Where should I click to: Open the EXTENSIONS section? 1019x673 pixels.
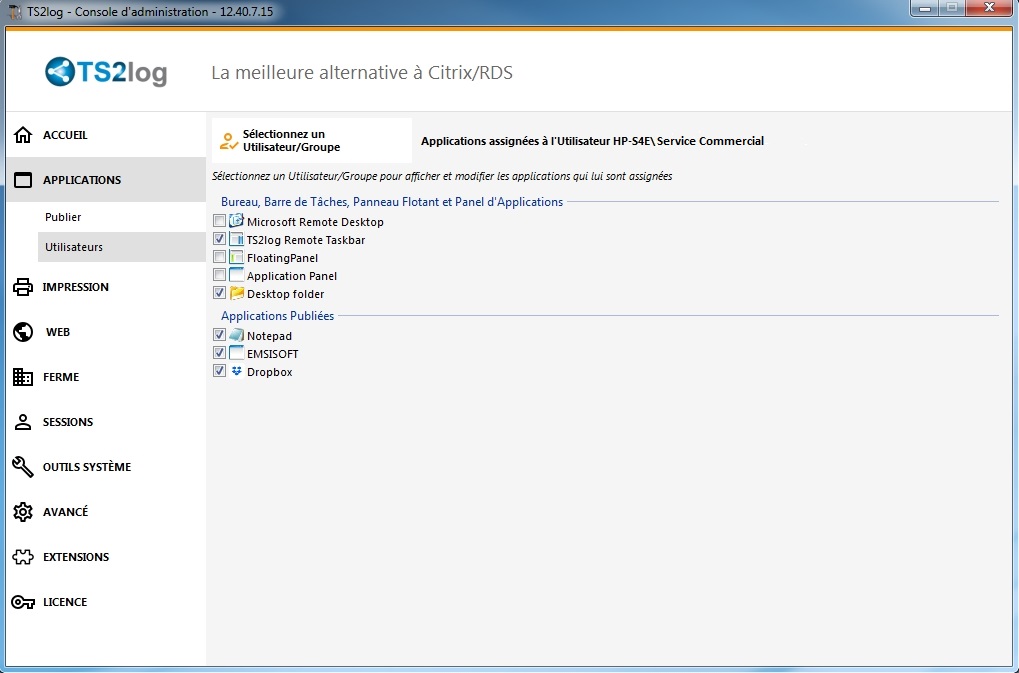click(106, 557)
